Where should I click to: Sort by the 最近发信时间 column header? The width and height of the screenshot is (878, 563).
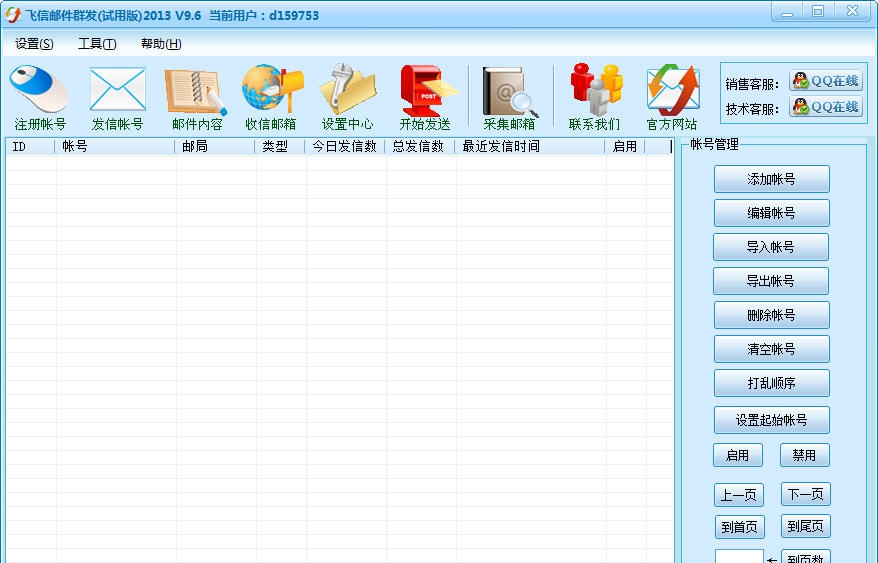pos(530,147)
